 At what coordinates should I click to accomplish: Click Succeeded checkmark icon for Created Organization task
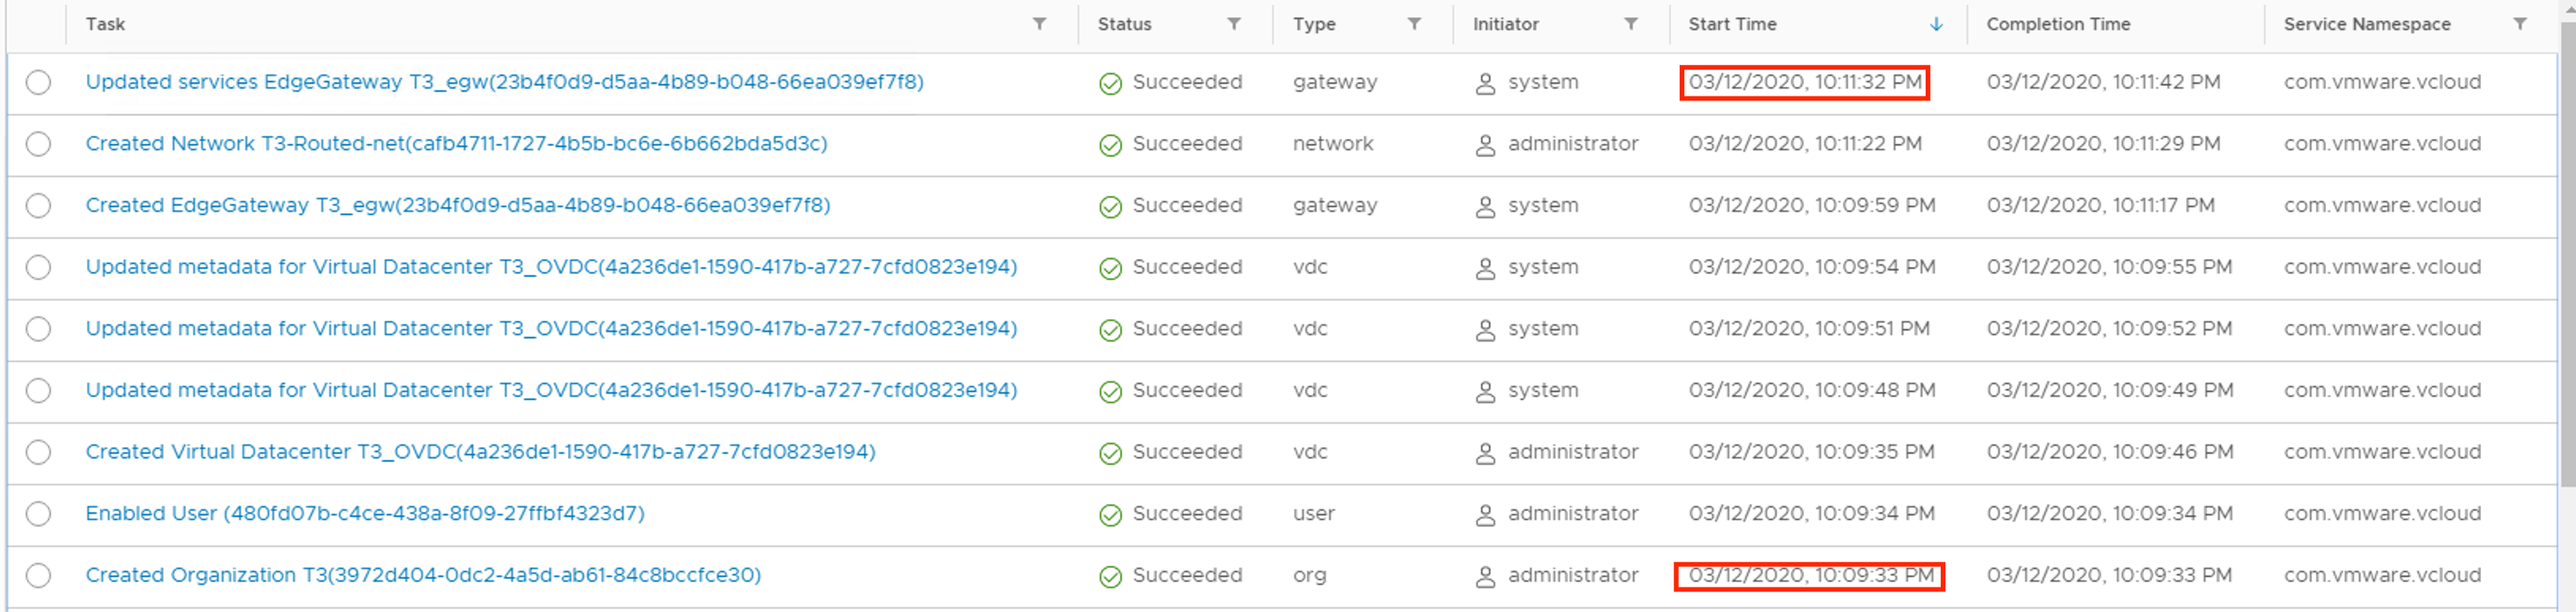[1110, 577]
